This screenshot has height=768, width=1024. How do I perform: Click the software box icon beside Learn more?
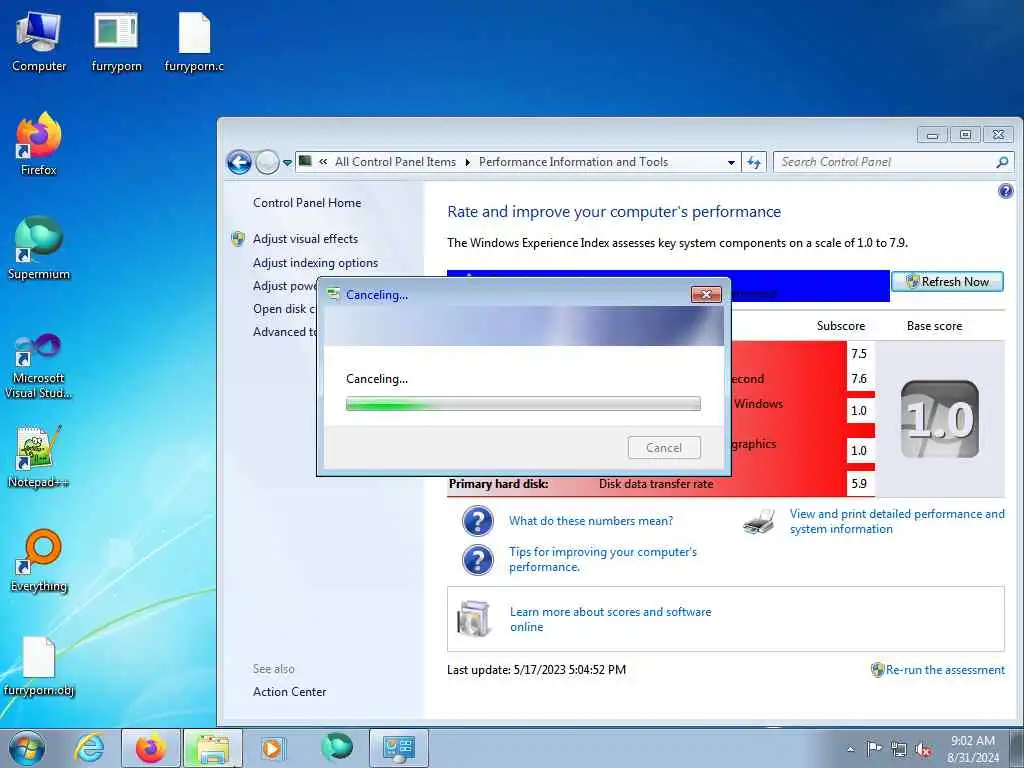pos(474,619)
